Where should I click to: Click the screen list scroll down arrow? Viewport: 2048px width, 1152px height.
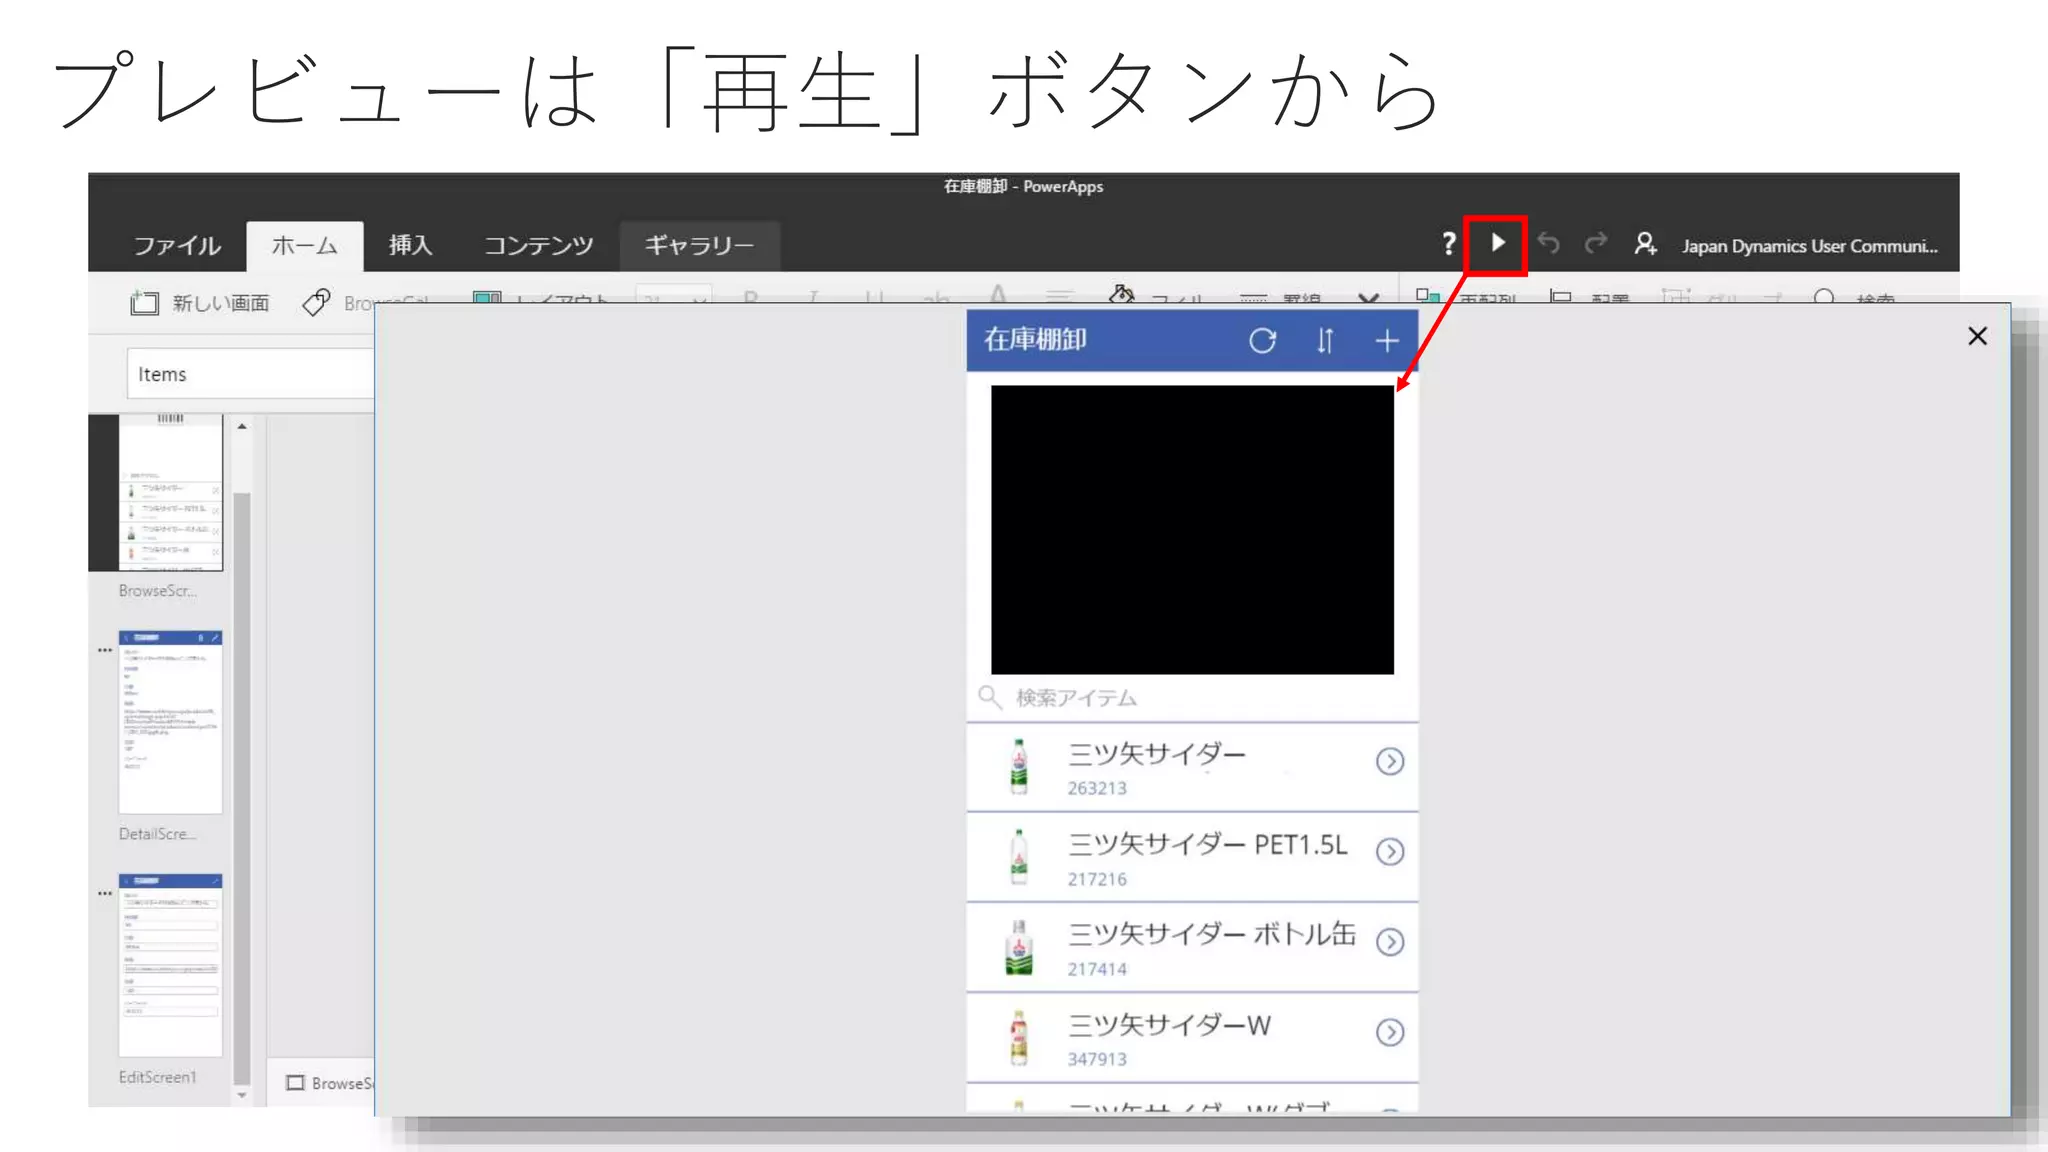[242, 1095]
